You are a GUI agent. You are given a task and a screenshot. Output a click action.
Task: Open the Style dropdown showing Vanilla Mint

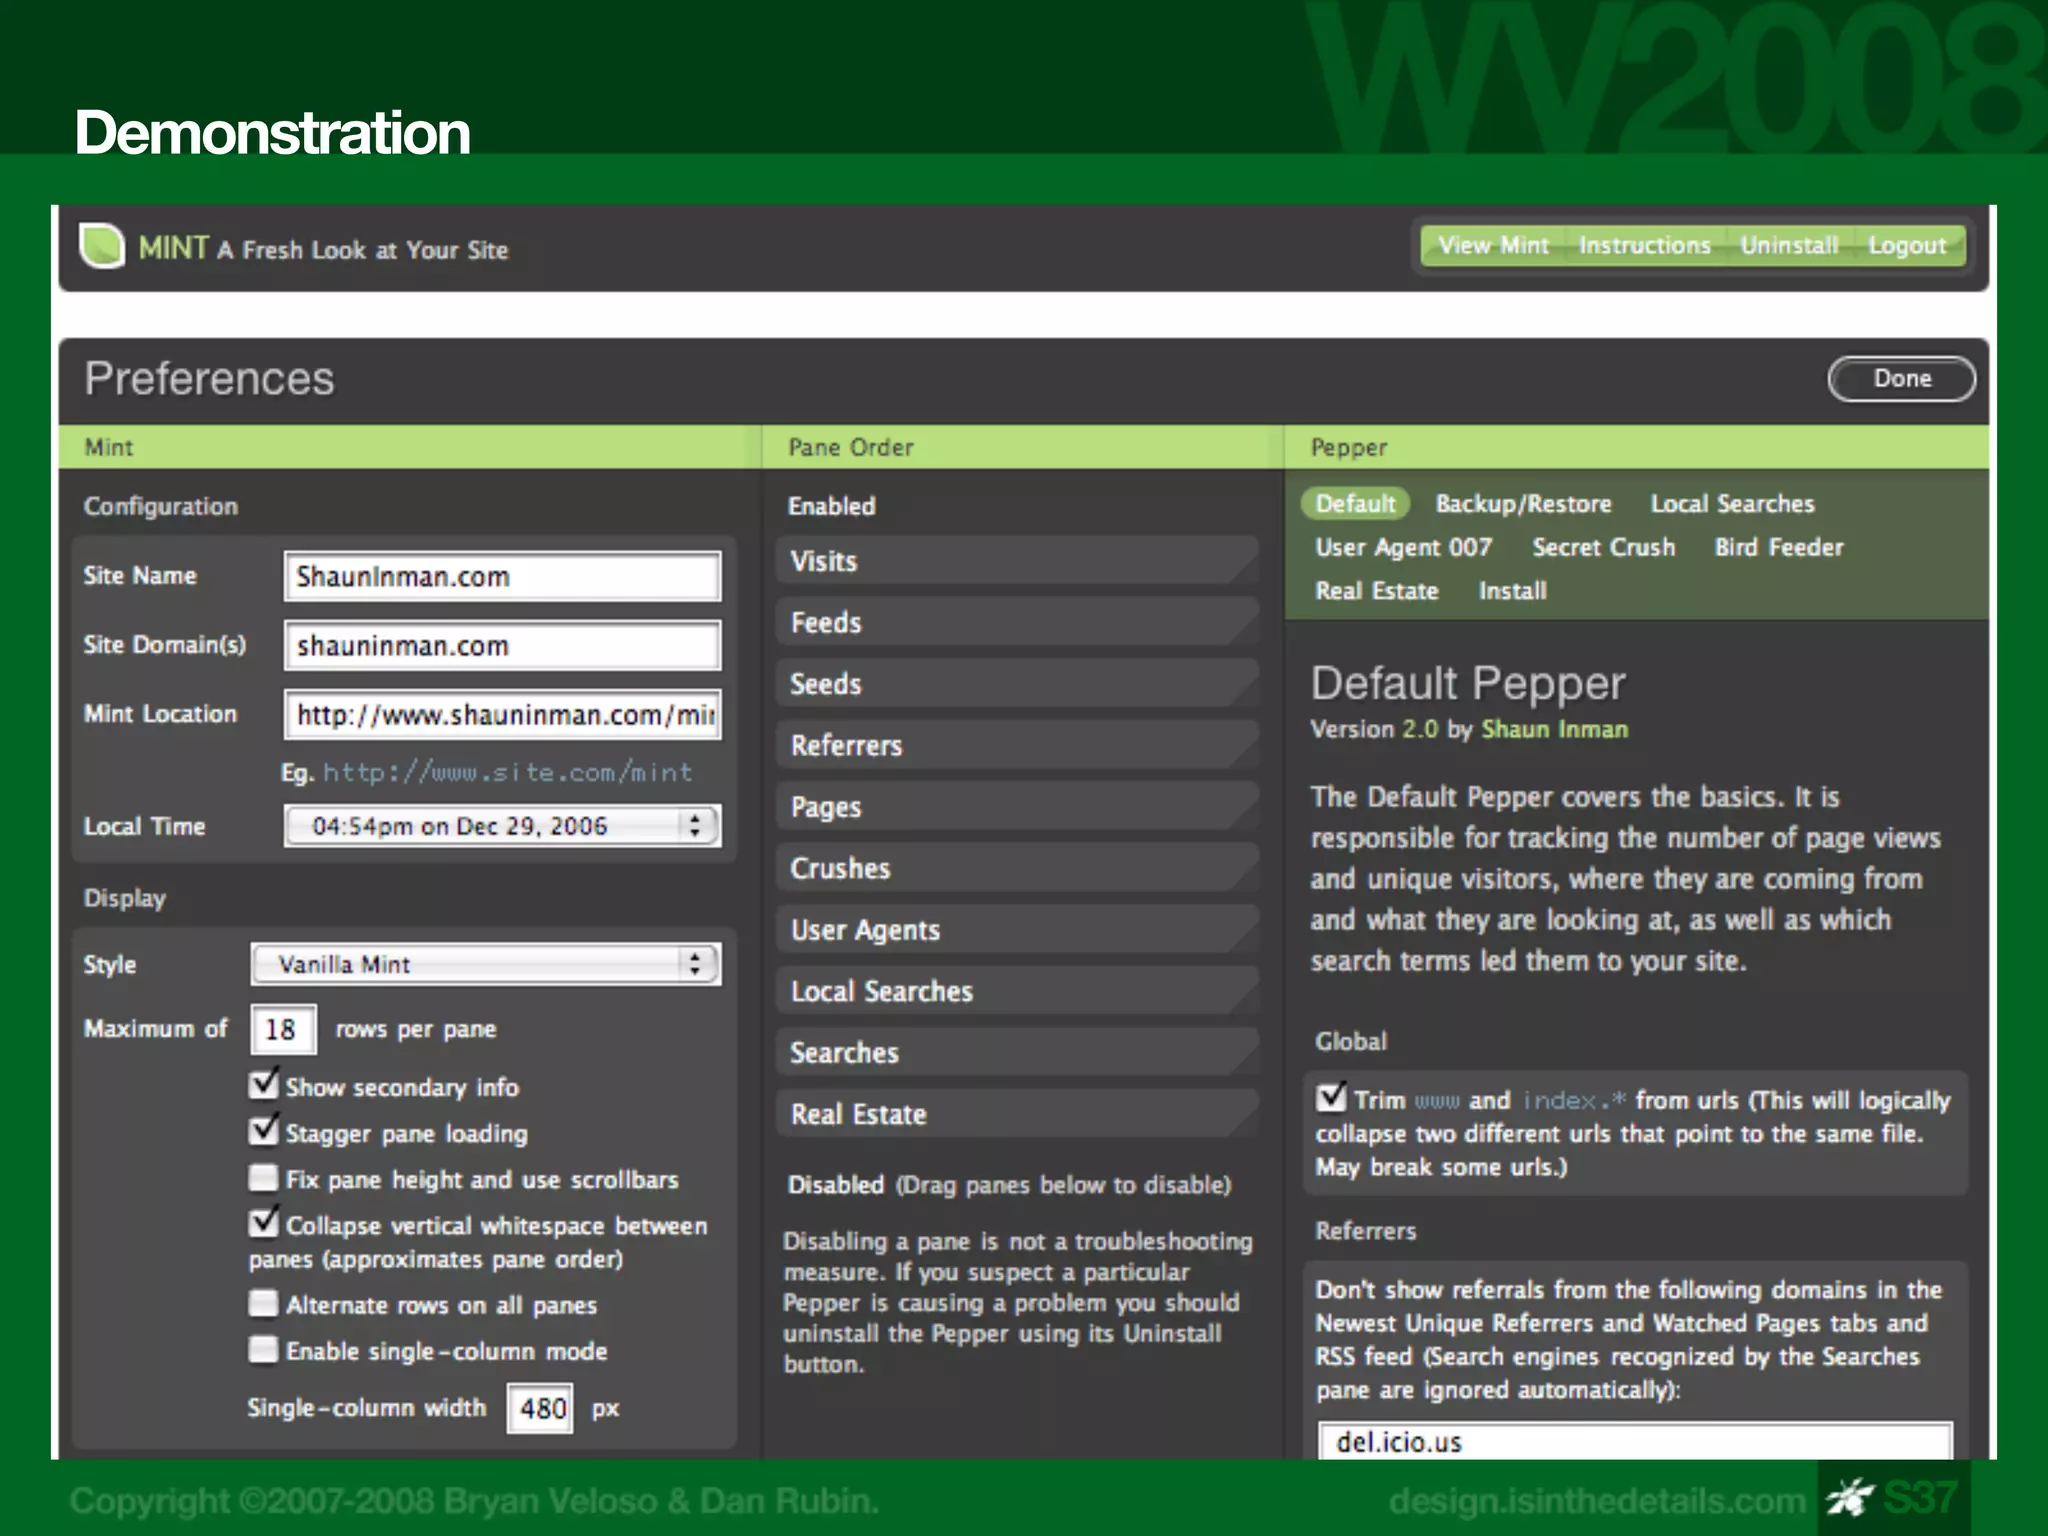(x=485, y=964)
